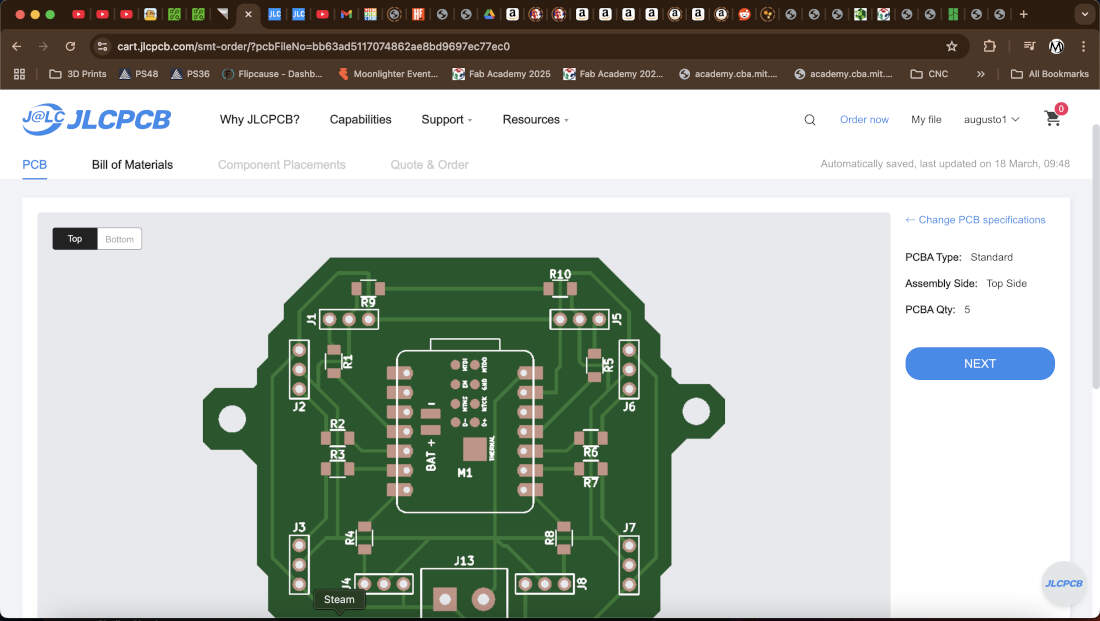The height and width of the screenshot is (621, 1100).
Task: View site information icon in address bar
Action: coord(102,46)
